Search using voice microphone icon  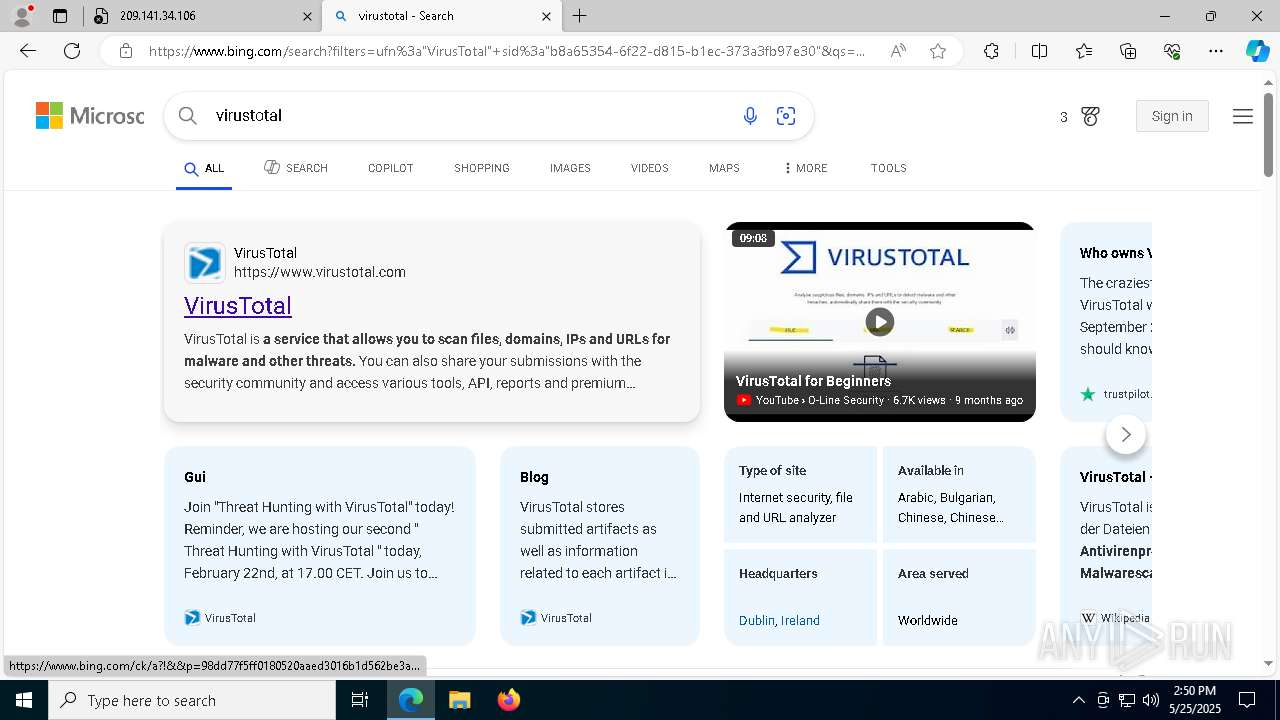tap(750, 116)
